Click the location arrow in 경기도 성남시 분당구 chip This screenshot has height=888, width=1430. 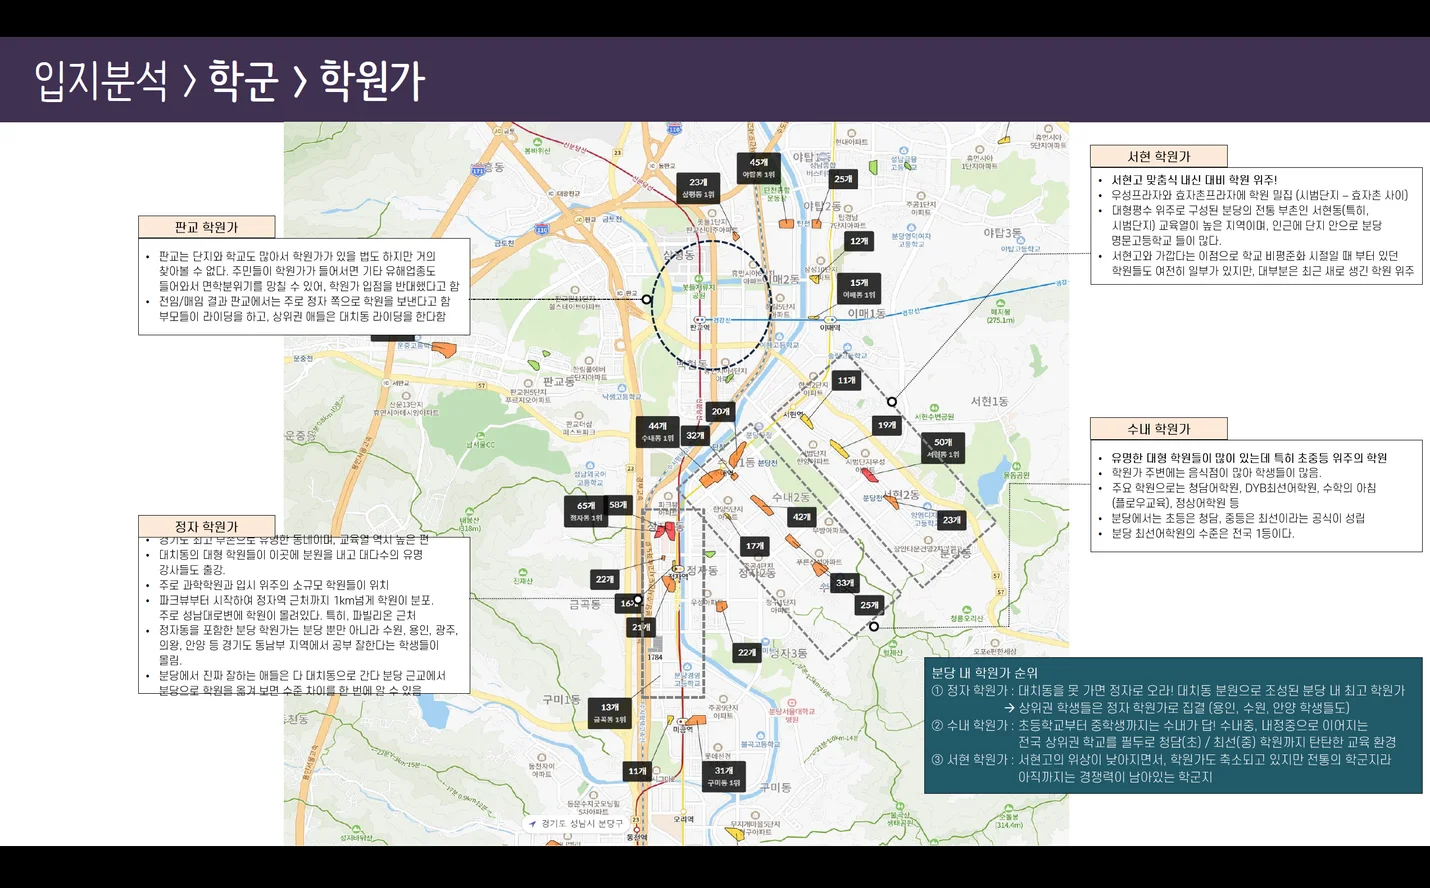[x=532, y=824]
